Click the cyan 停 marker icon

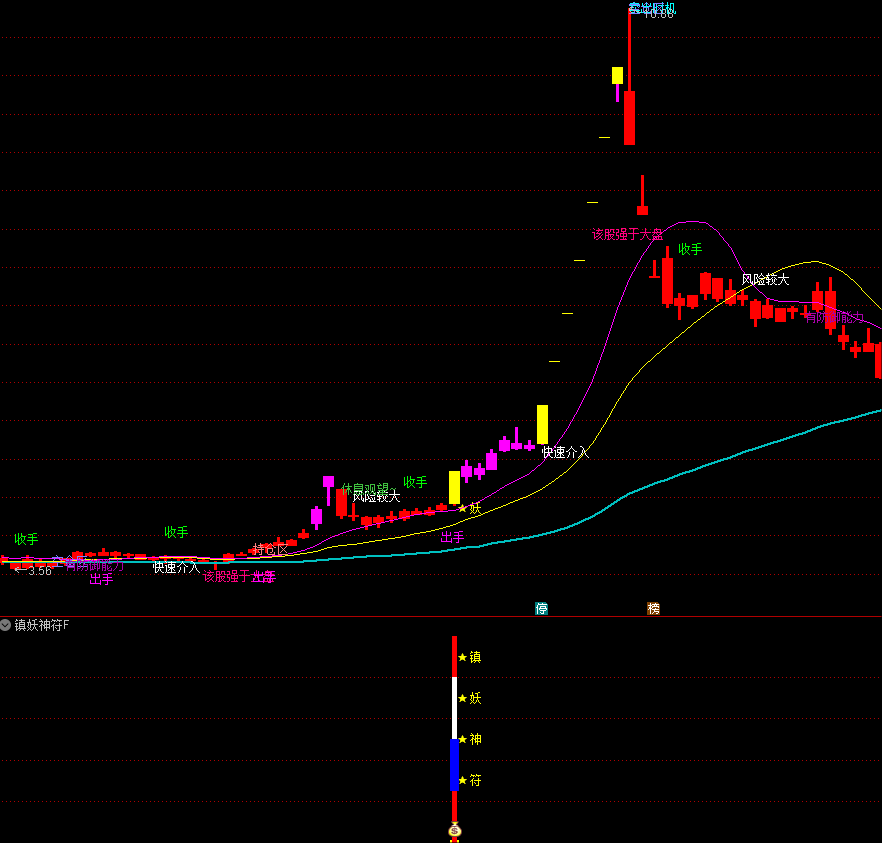tap(541, 608)
